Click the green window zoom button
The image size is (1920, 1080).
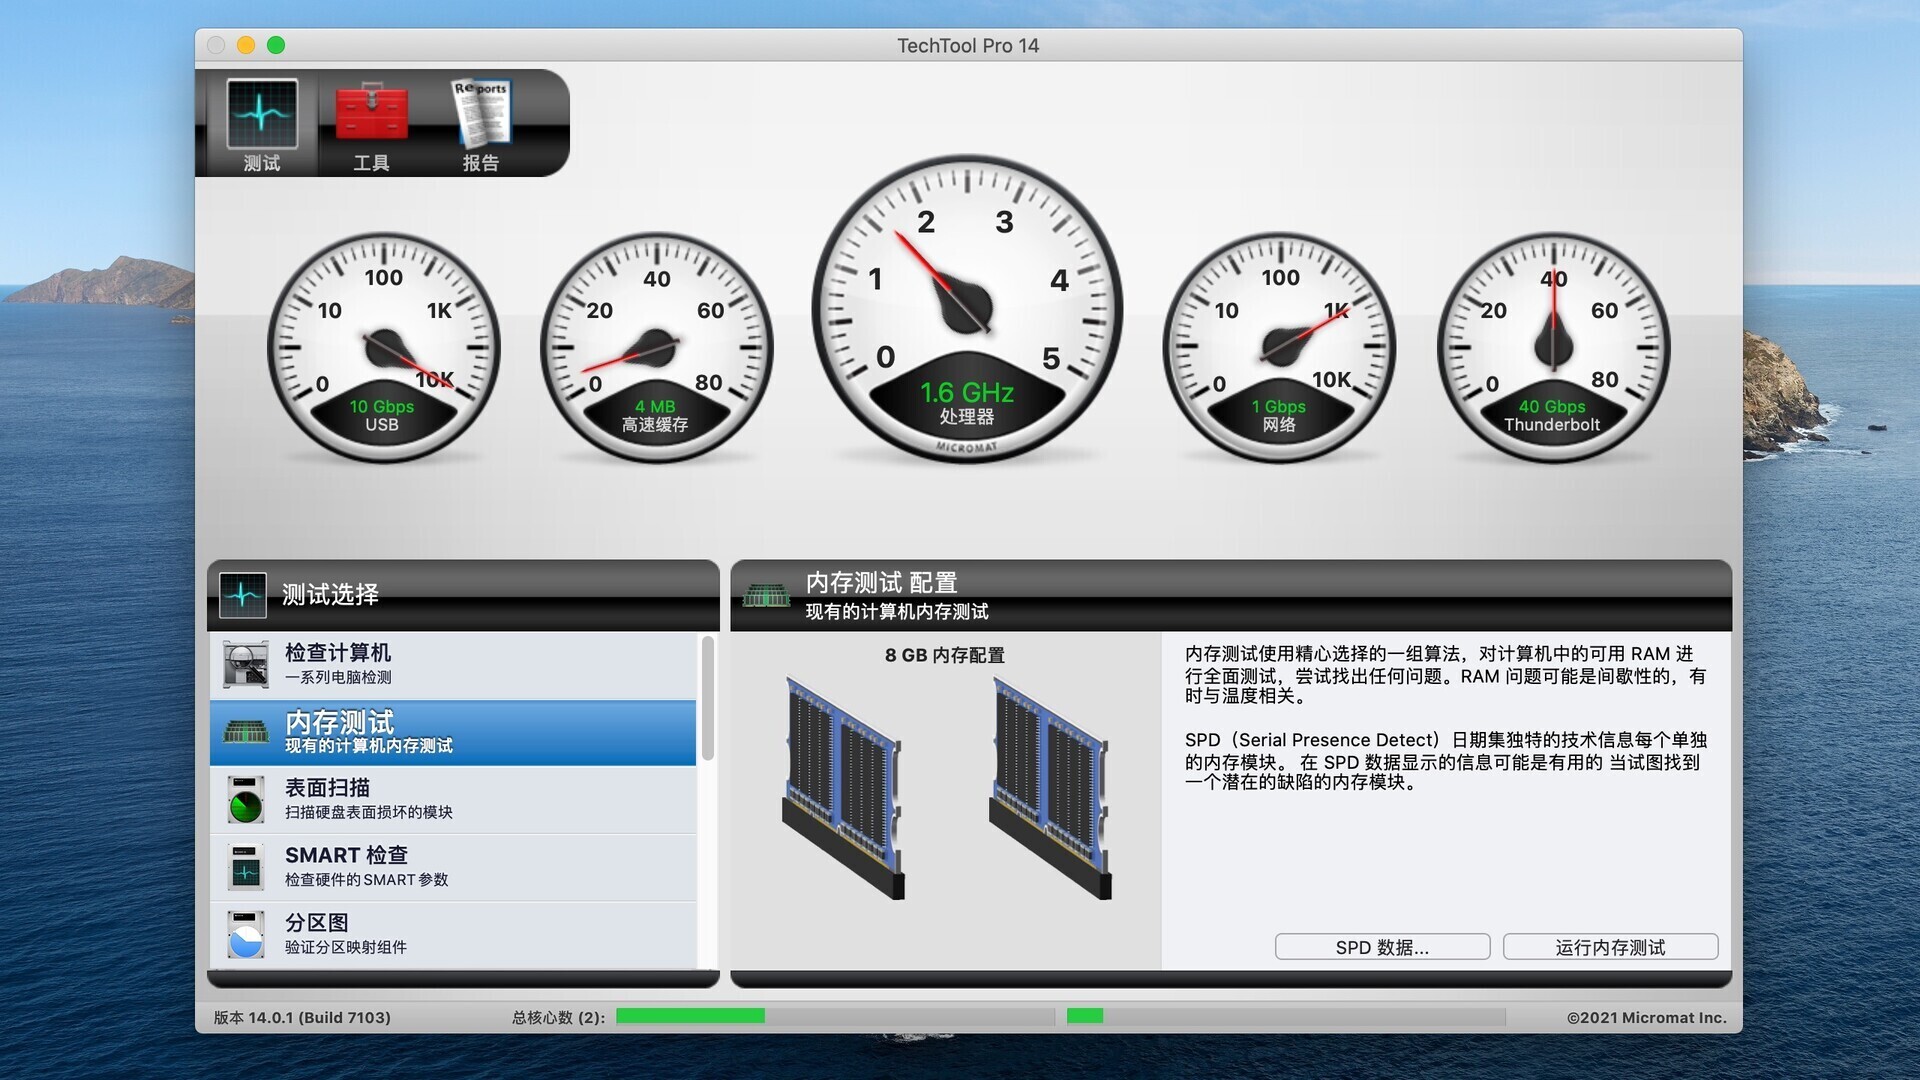click(x=276, y=45)
